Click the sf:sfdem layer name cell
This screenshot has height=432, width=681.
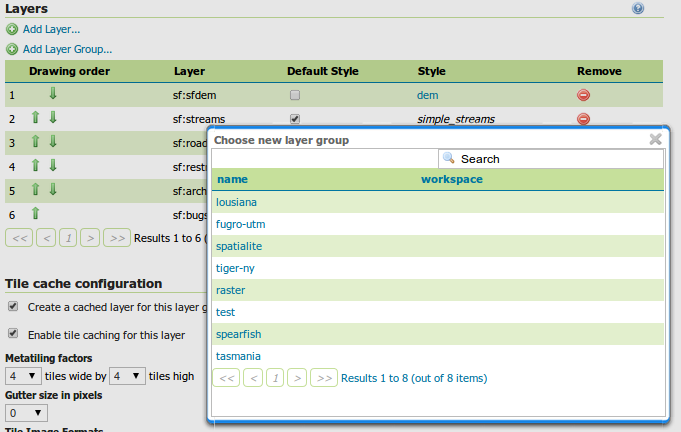(195, 95)
